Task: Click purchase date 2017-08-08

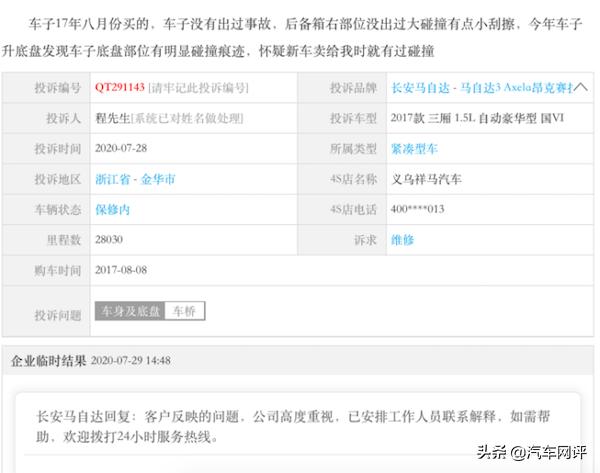Action: pos(121,270)
